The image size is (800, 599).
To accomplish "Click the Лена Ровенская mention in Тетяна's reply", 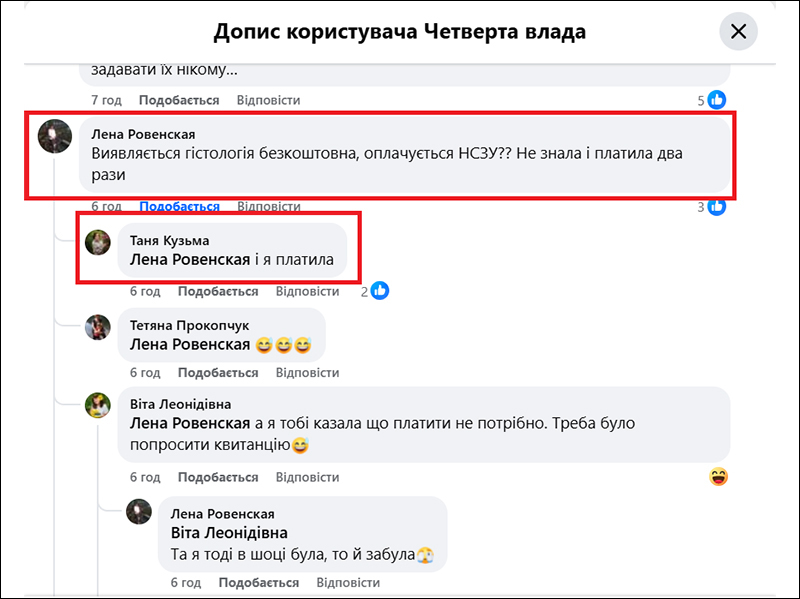I will (x=190, y=345).
